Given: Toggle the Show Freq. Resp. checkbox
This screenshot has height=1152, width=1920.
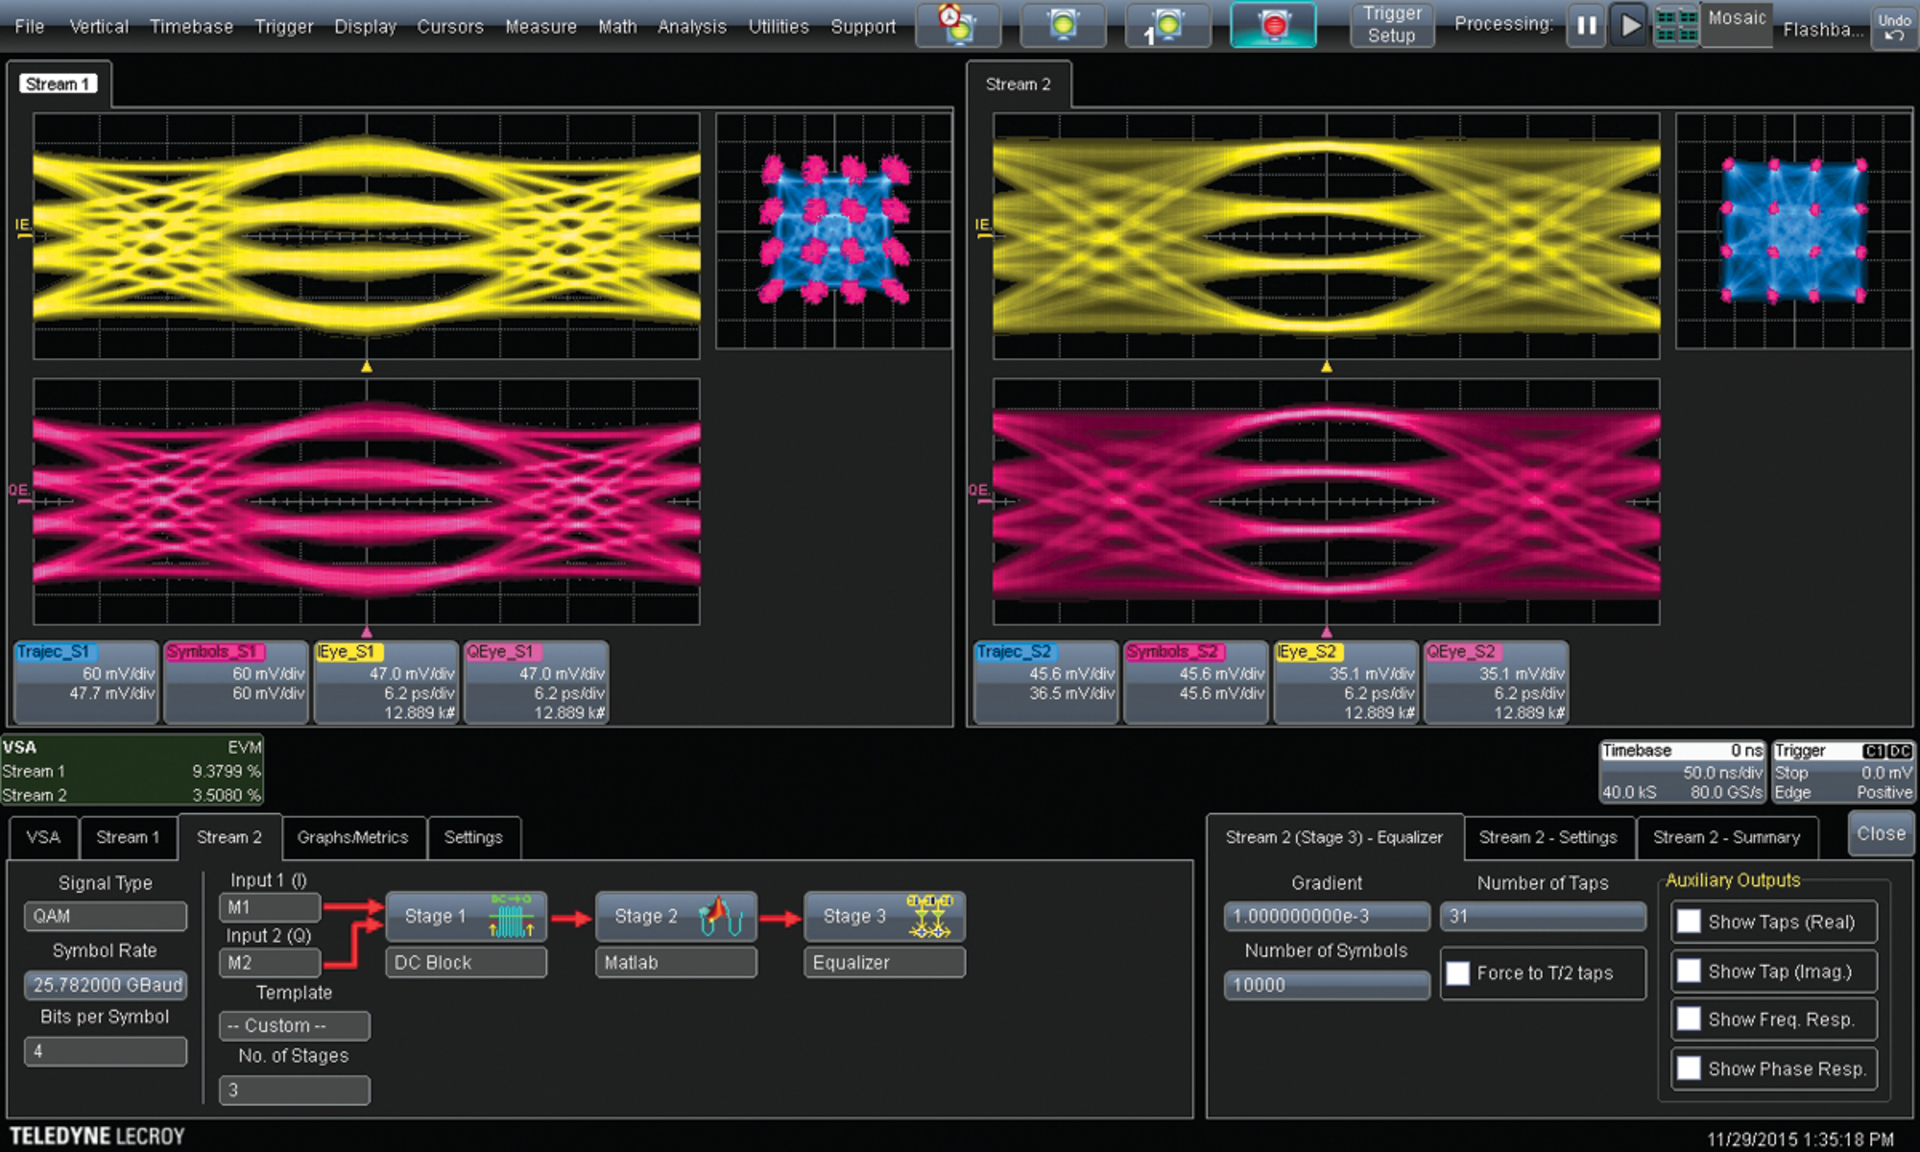Looking at the screenshot, I should [1689, 1019].
